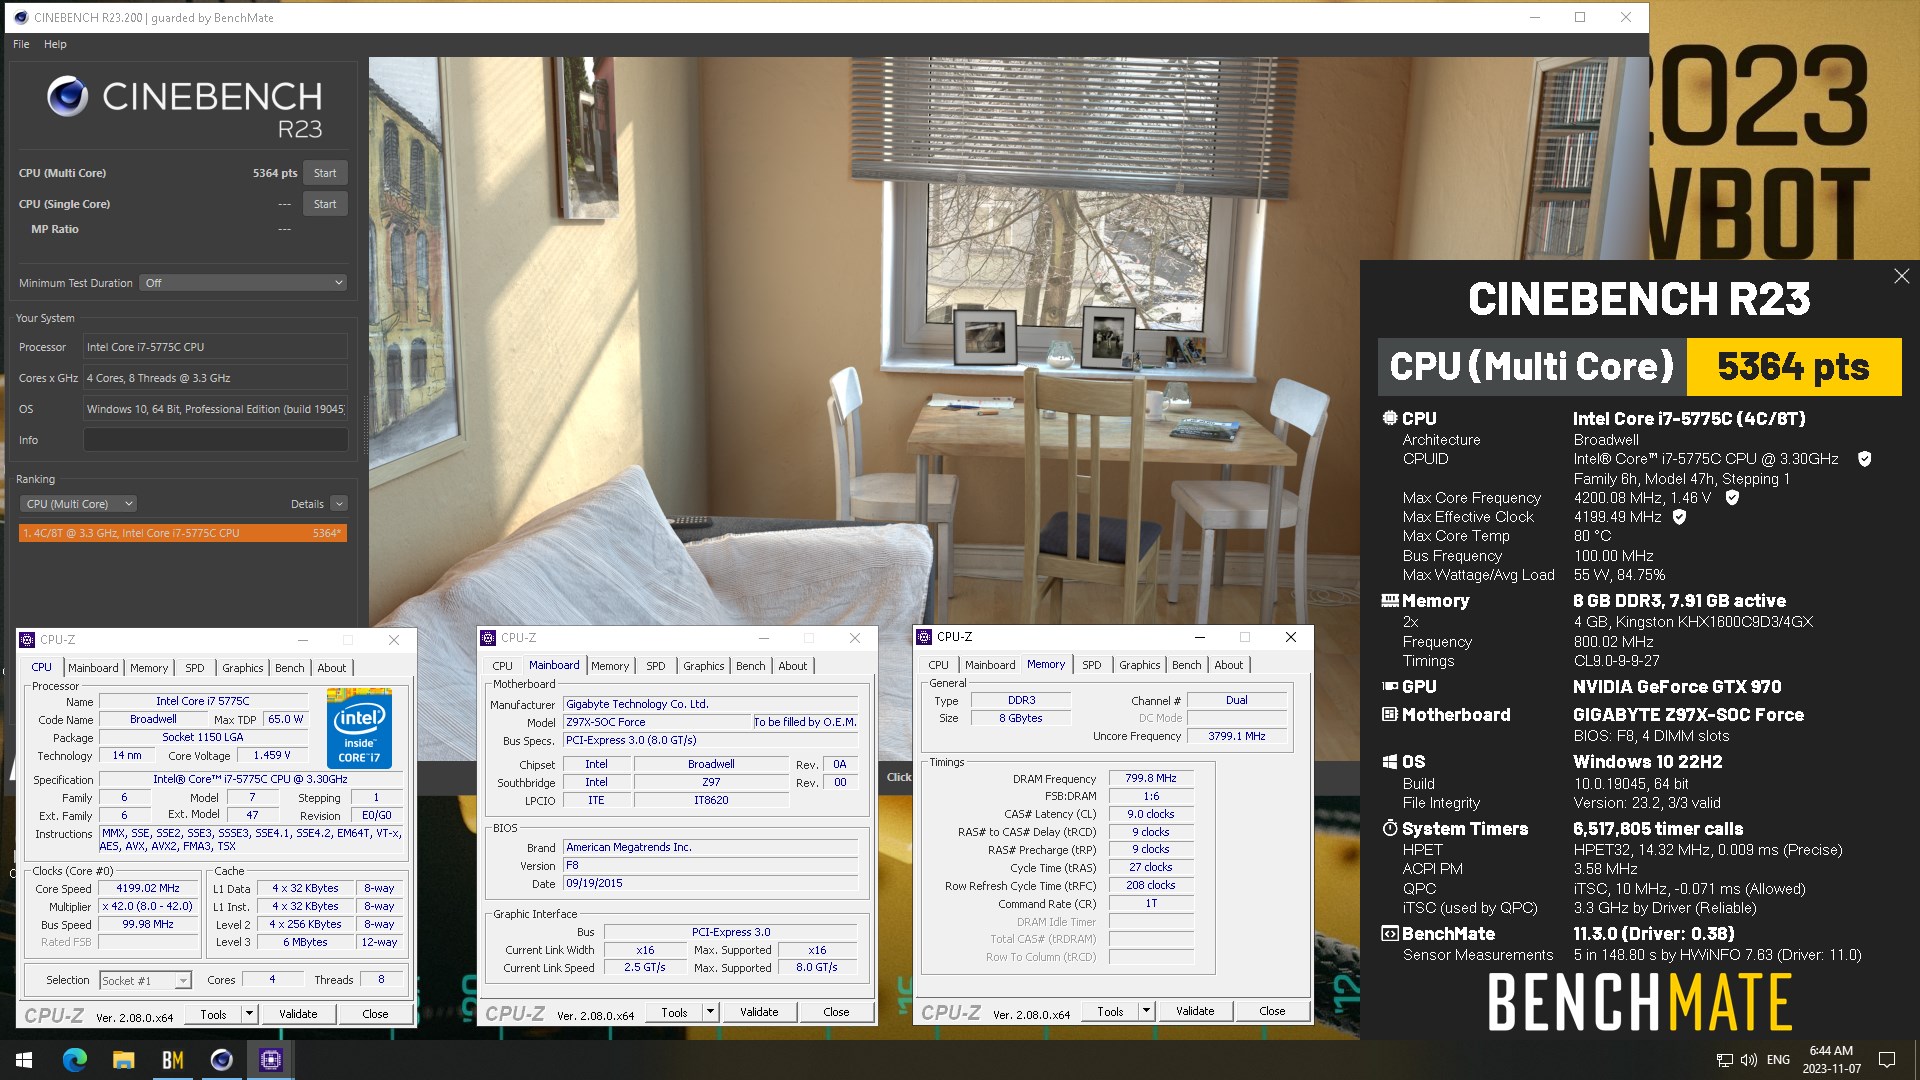Click the Z97X-SOC Force model field

[657, 723]
